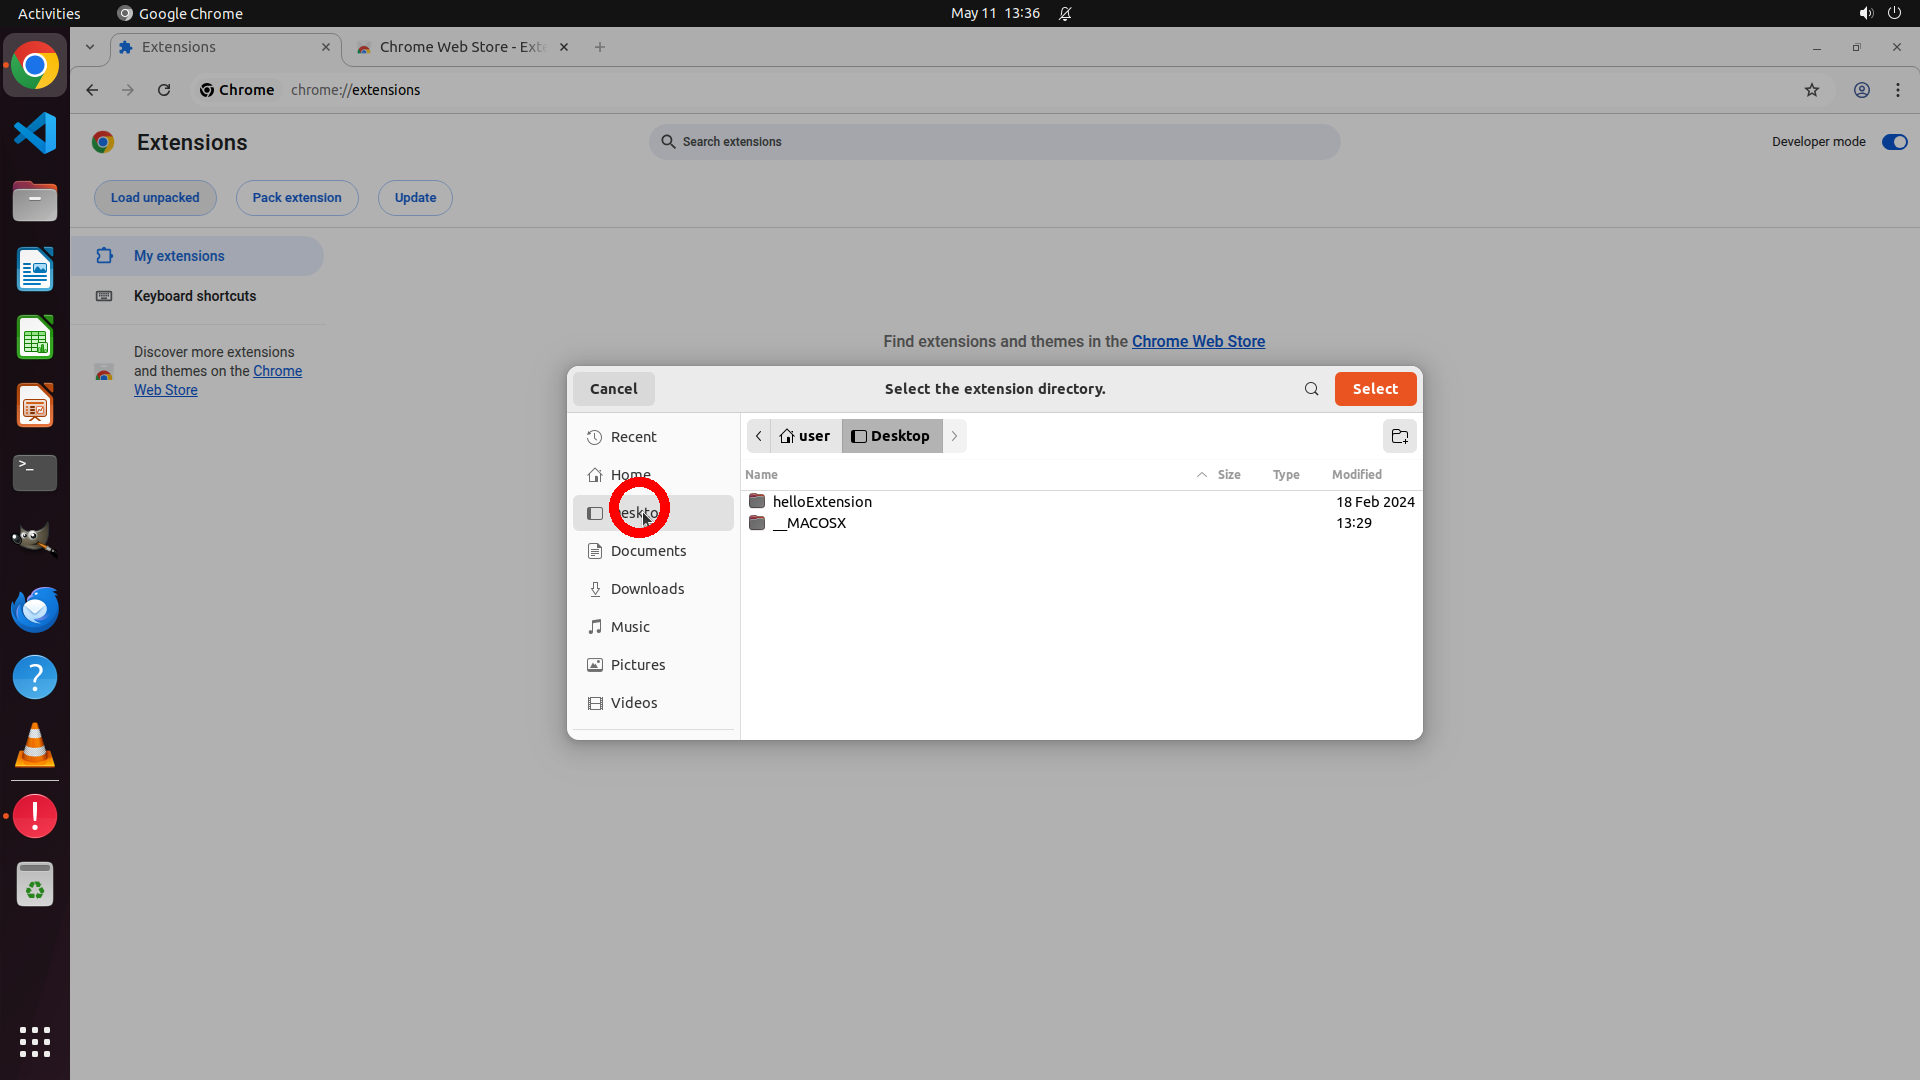The image size is (1920, 1080).
Task: Click the search icon in file dialog
Action: (x=1311, y=389)
